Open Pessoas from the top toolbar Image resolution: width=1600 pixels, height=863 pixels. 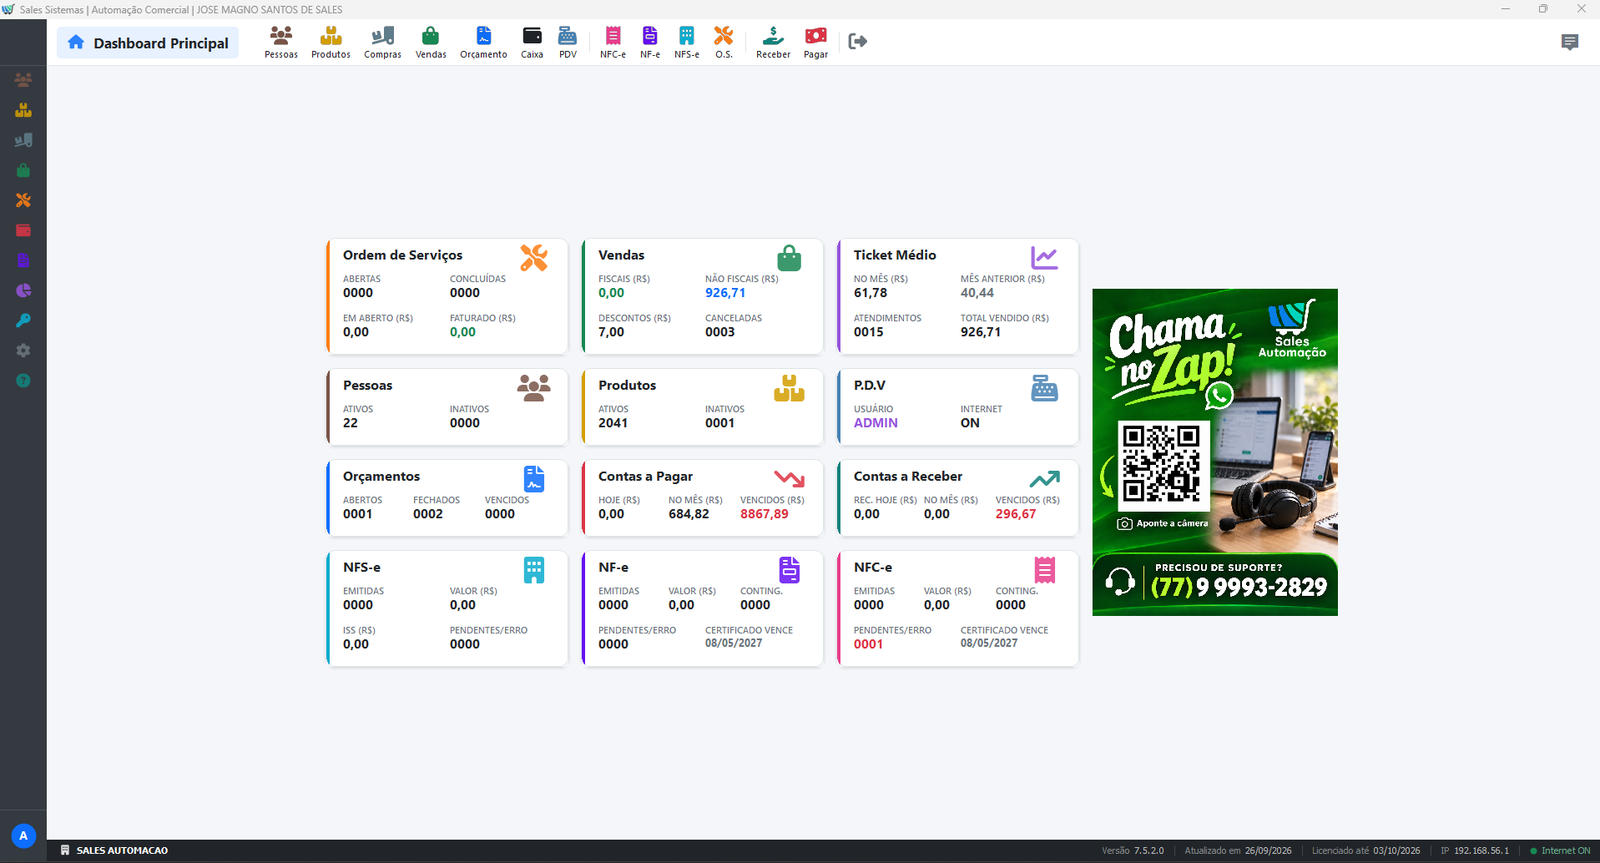tap(281, 42)
